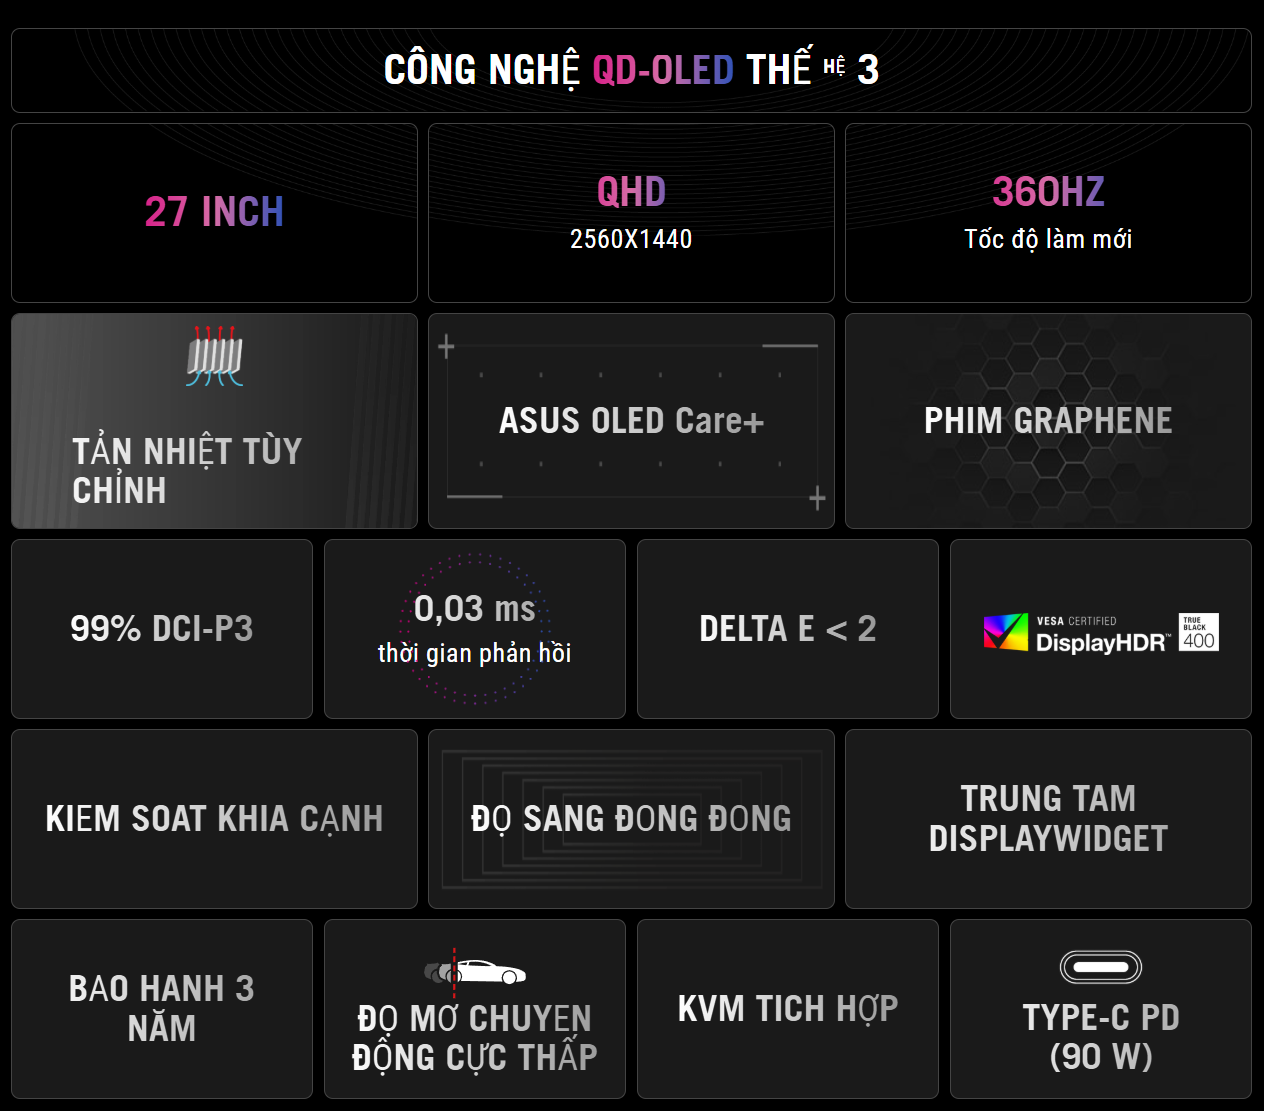Open the QD-OLED generation 3 header banner

(631, 70)
